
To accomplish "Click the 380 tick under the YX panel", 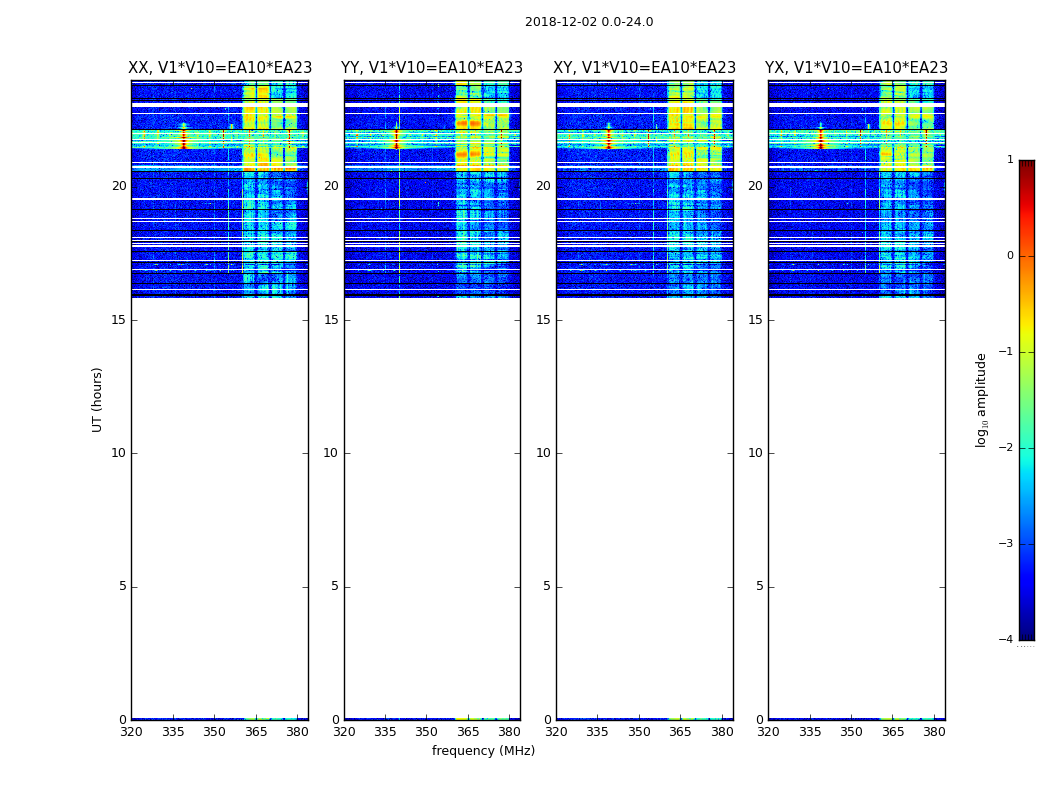I will point(934,732).
